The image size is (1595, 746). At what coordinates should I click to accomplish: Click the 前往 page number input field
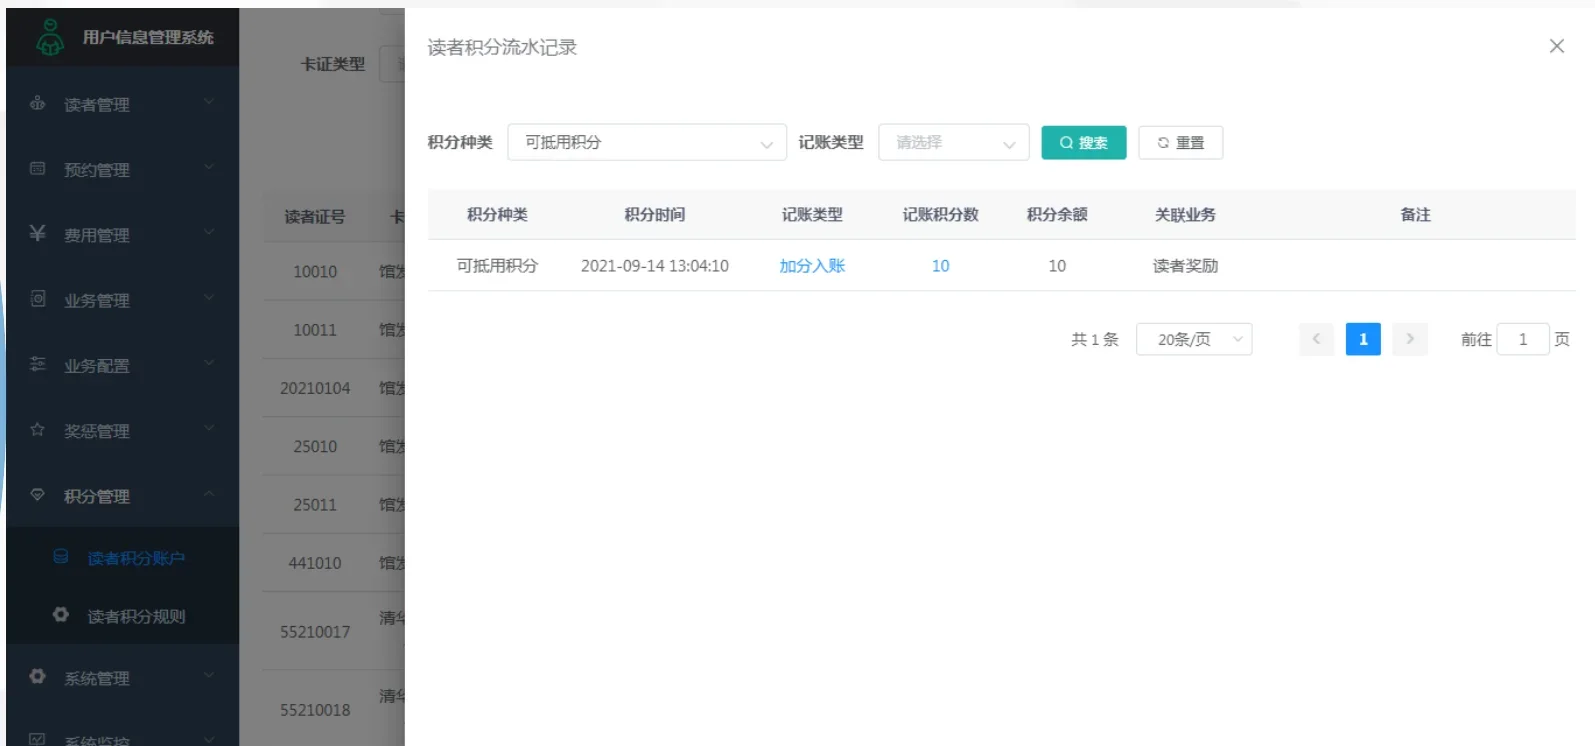point(1523,339)
